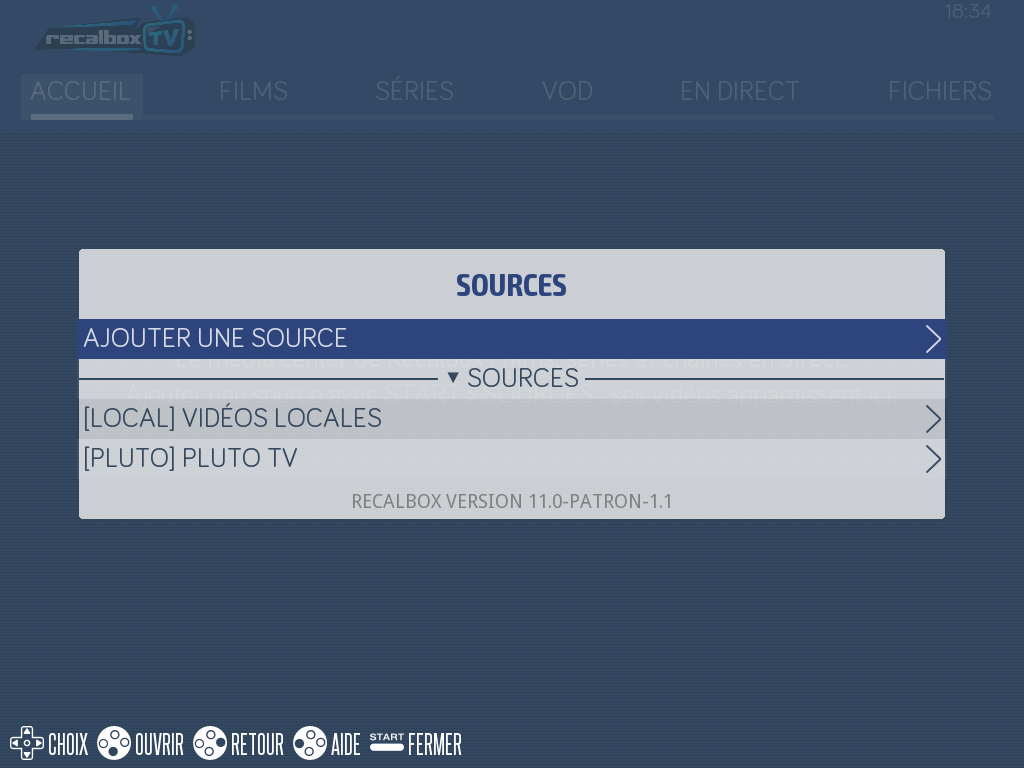
Task: Collapse the SOURCES section triangle
Action: point(453,377)
